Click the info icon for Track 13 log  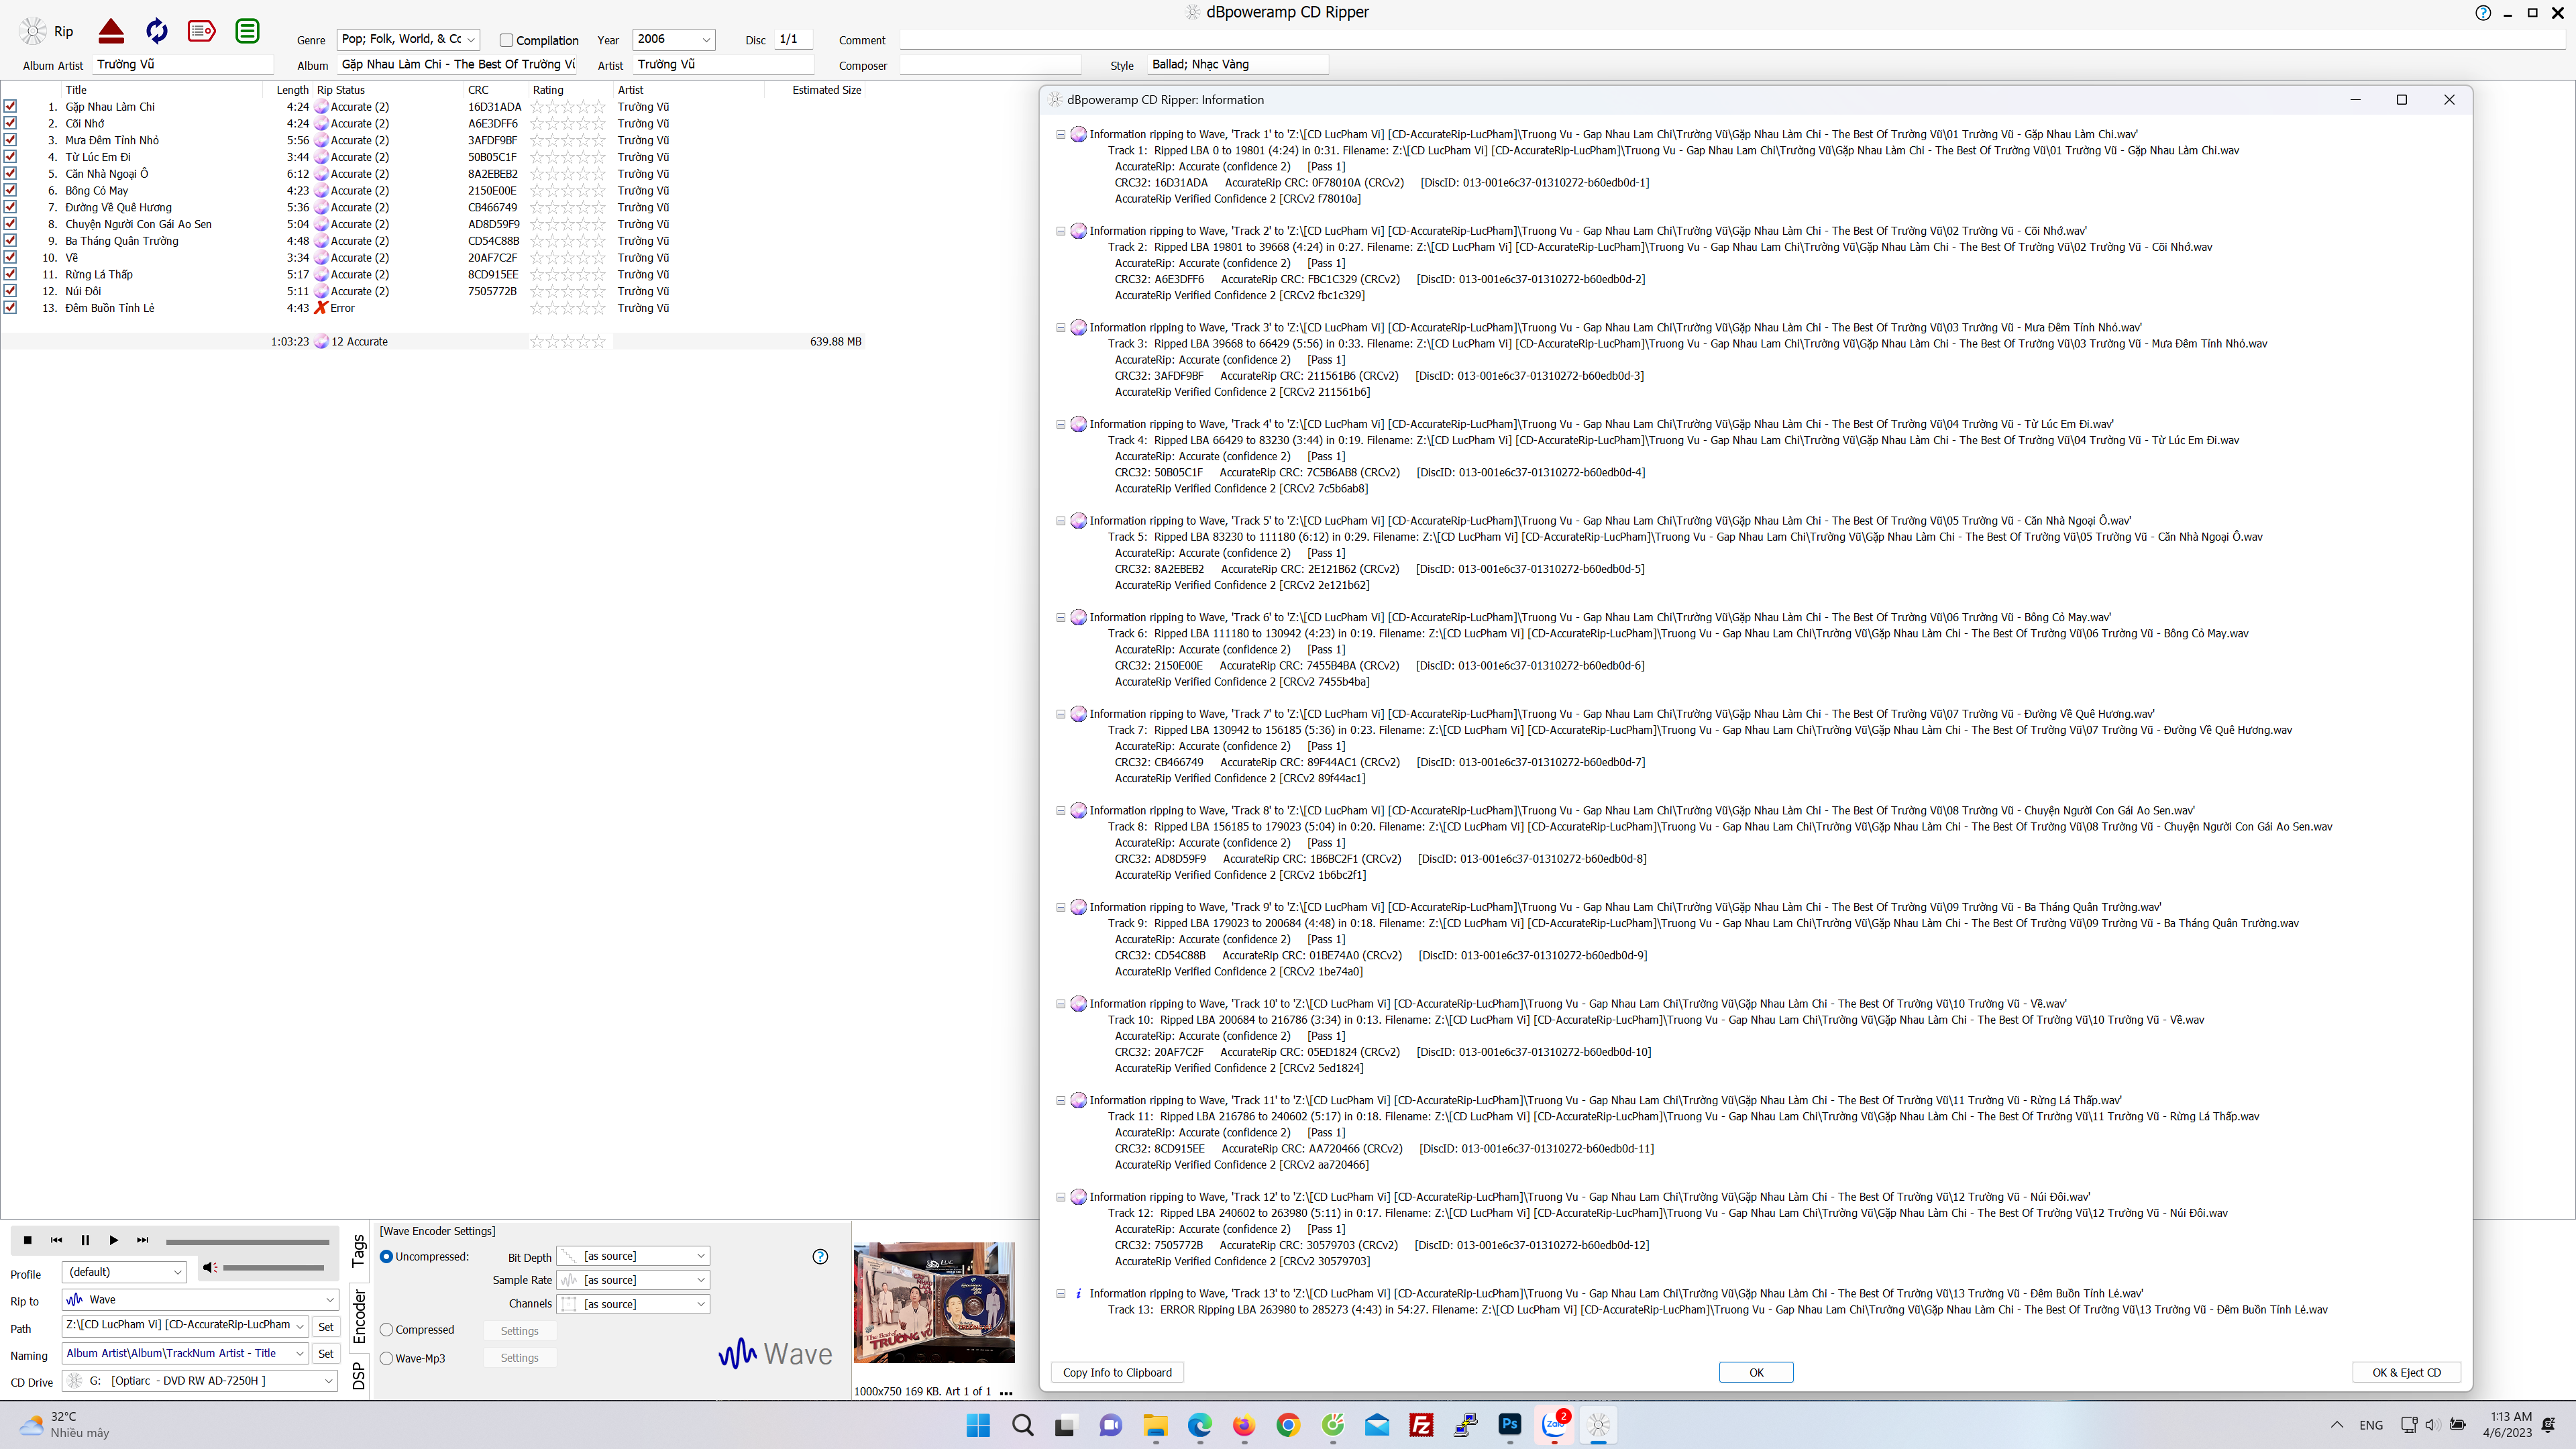click(x=1078, y=1293)
